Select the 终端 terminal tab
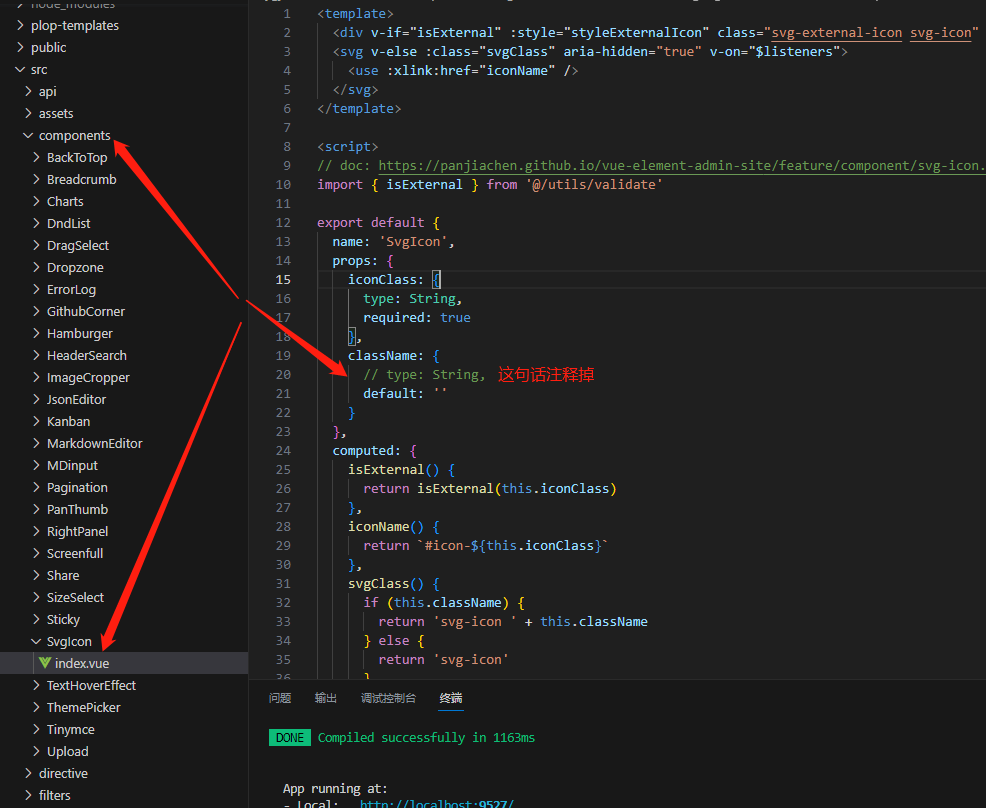 451,698
